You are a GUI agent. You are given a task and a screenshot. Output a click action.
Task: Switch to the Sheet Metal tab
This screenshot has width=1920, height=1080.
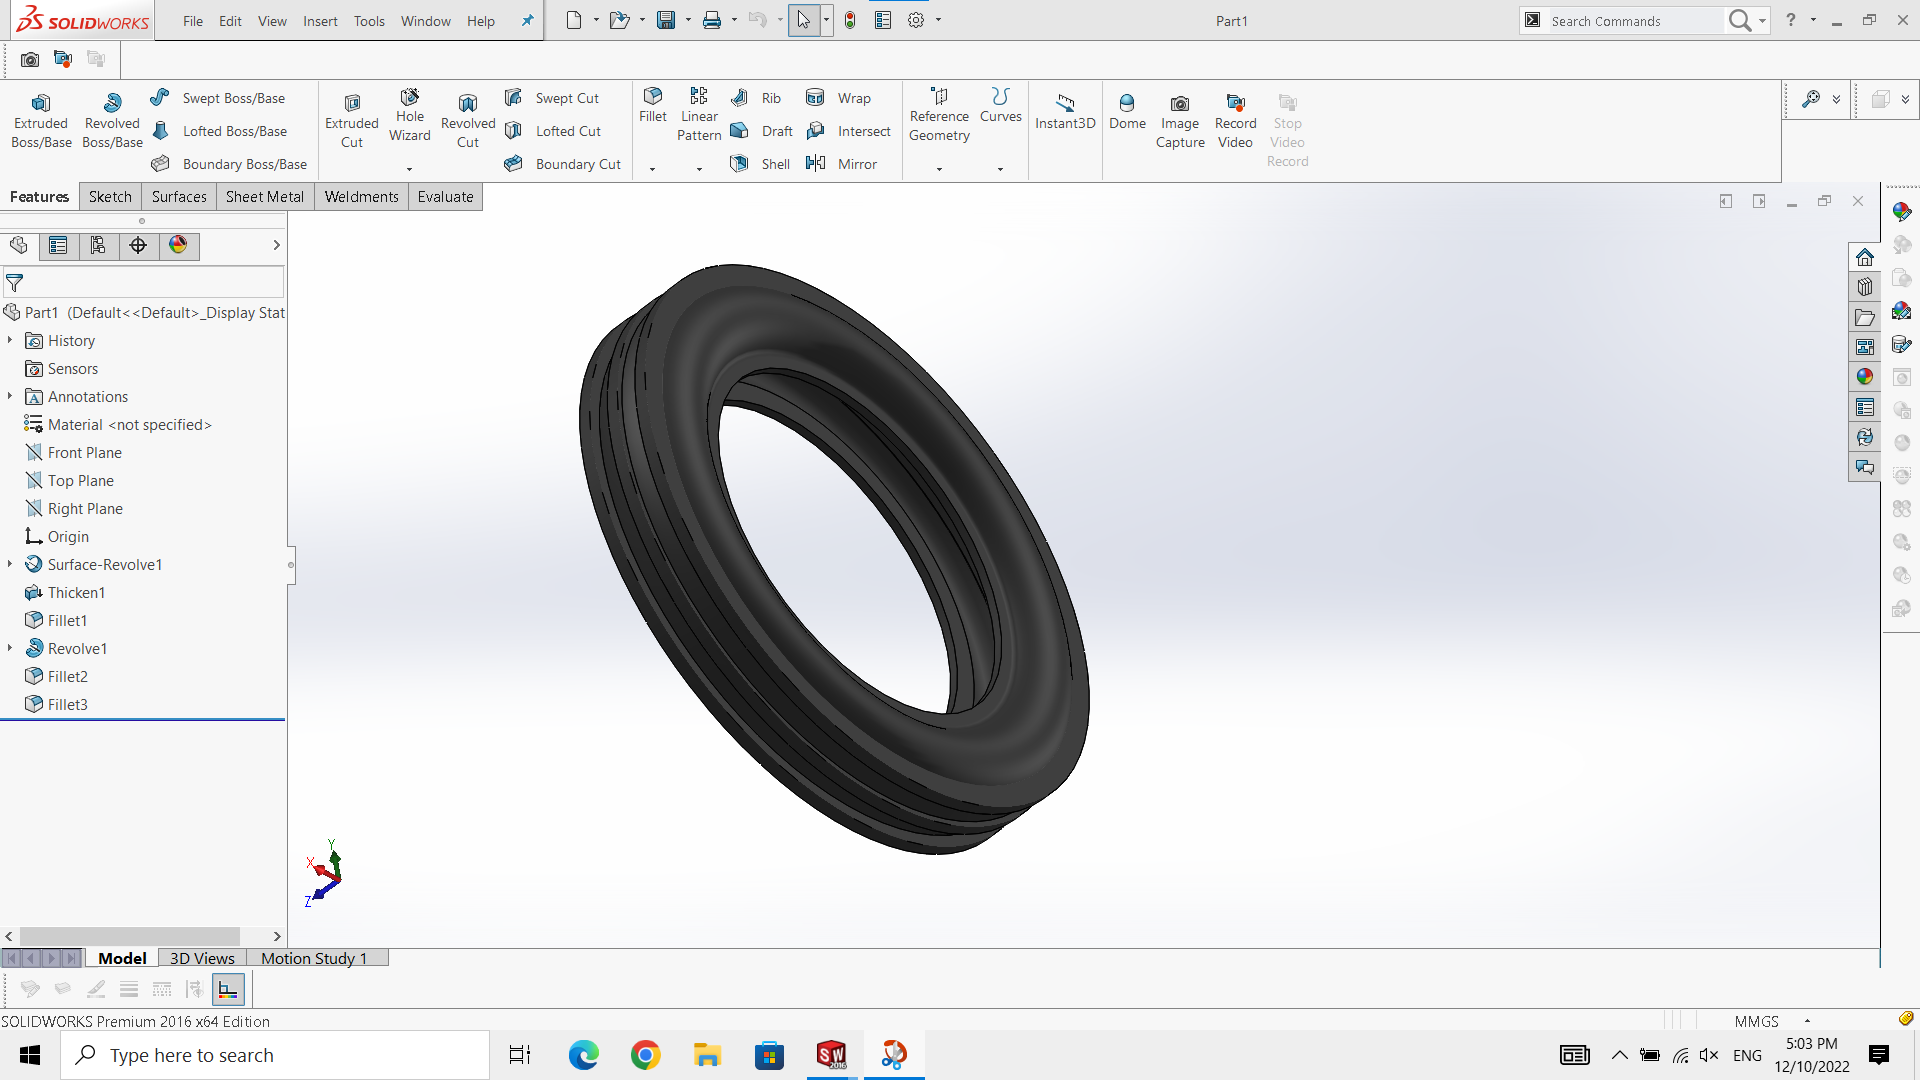tap(265, 197)
